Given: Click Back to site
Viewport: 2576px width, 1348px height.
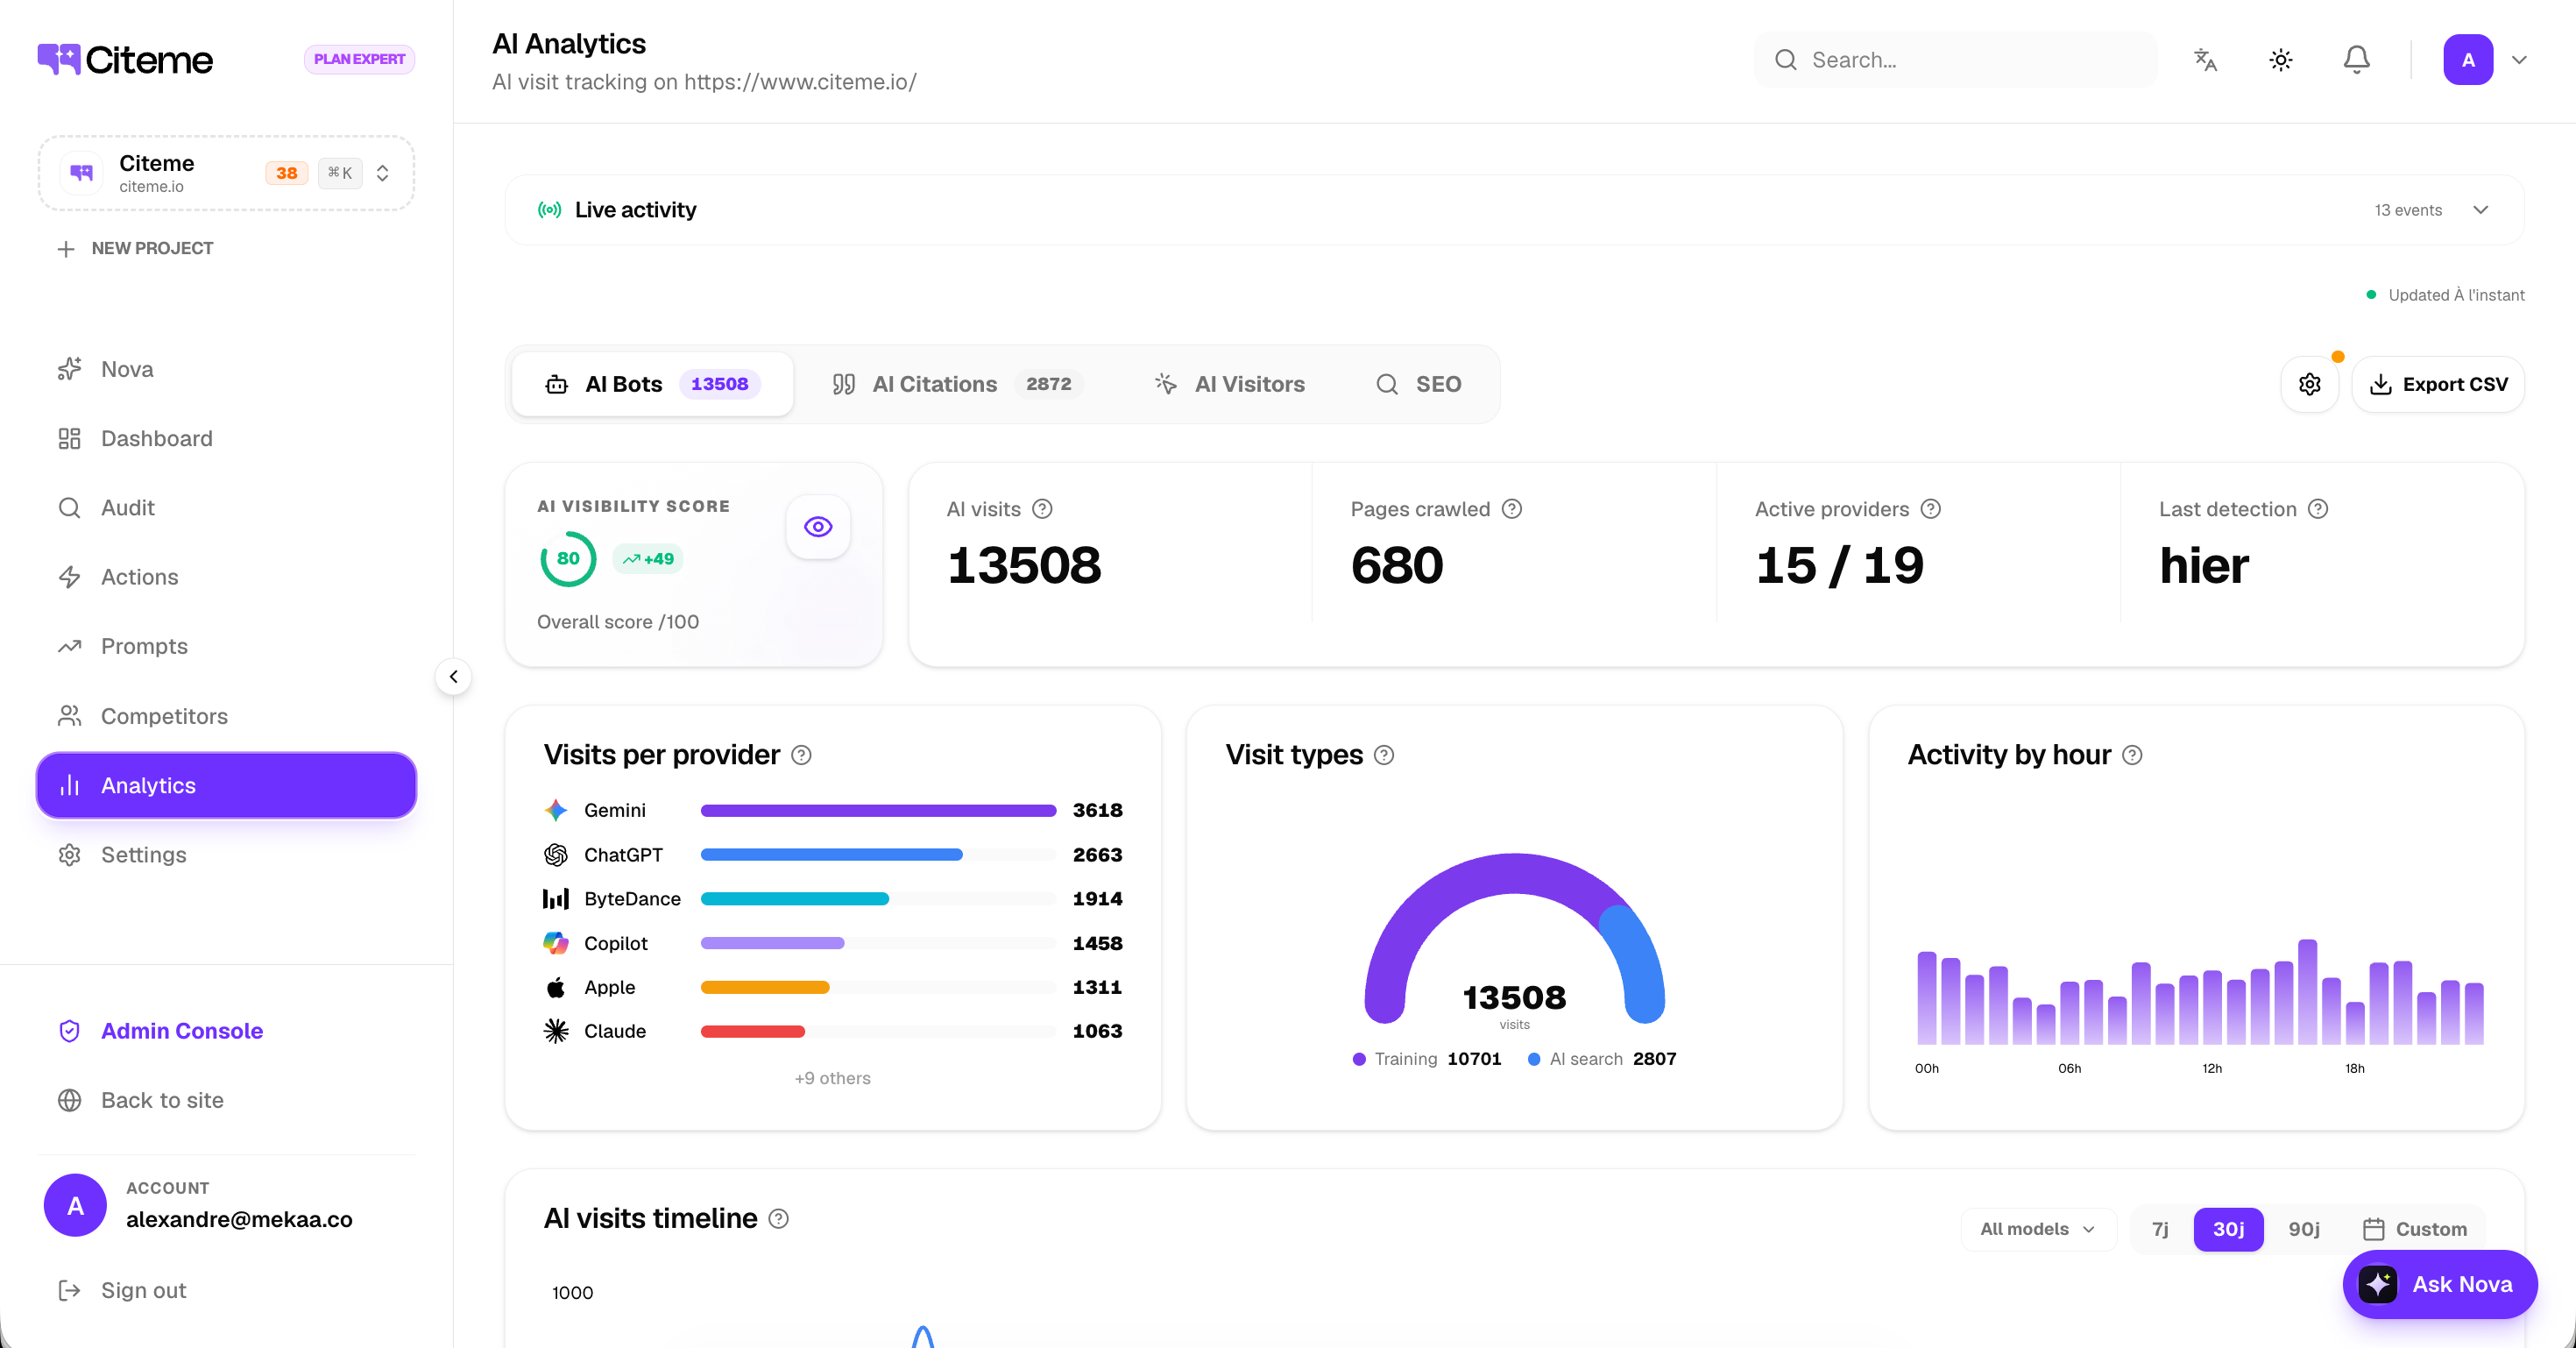Looking at the screenshot, I should click(x=140, y=1100).
